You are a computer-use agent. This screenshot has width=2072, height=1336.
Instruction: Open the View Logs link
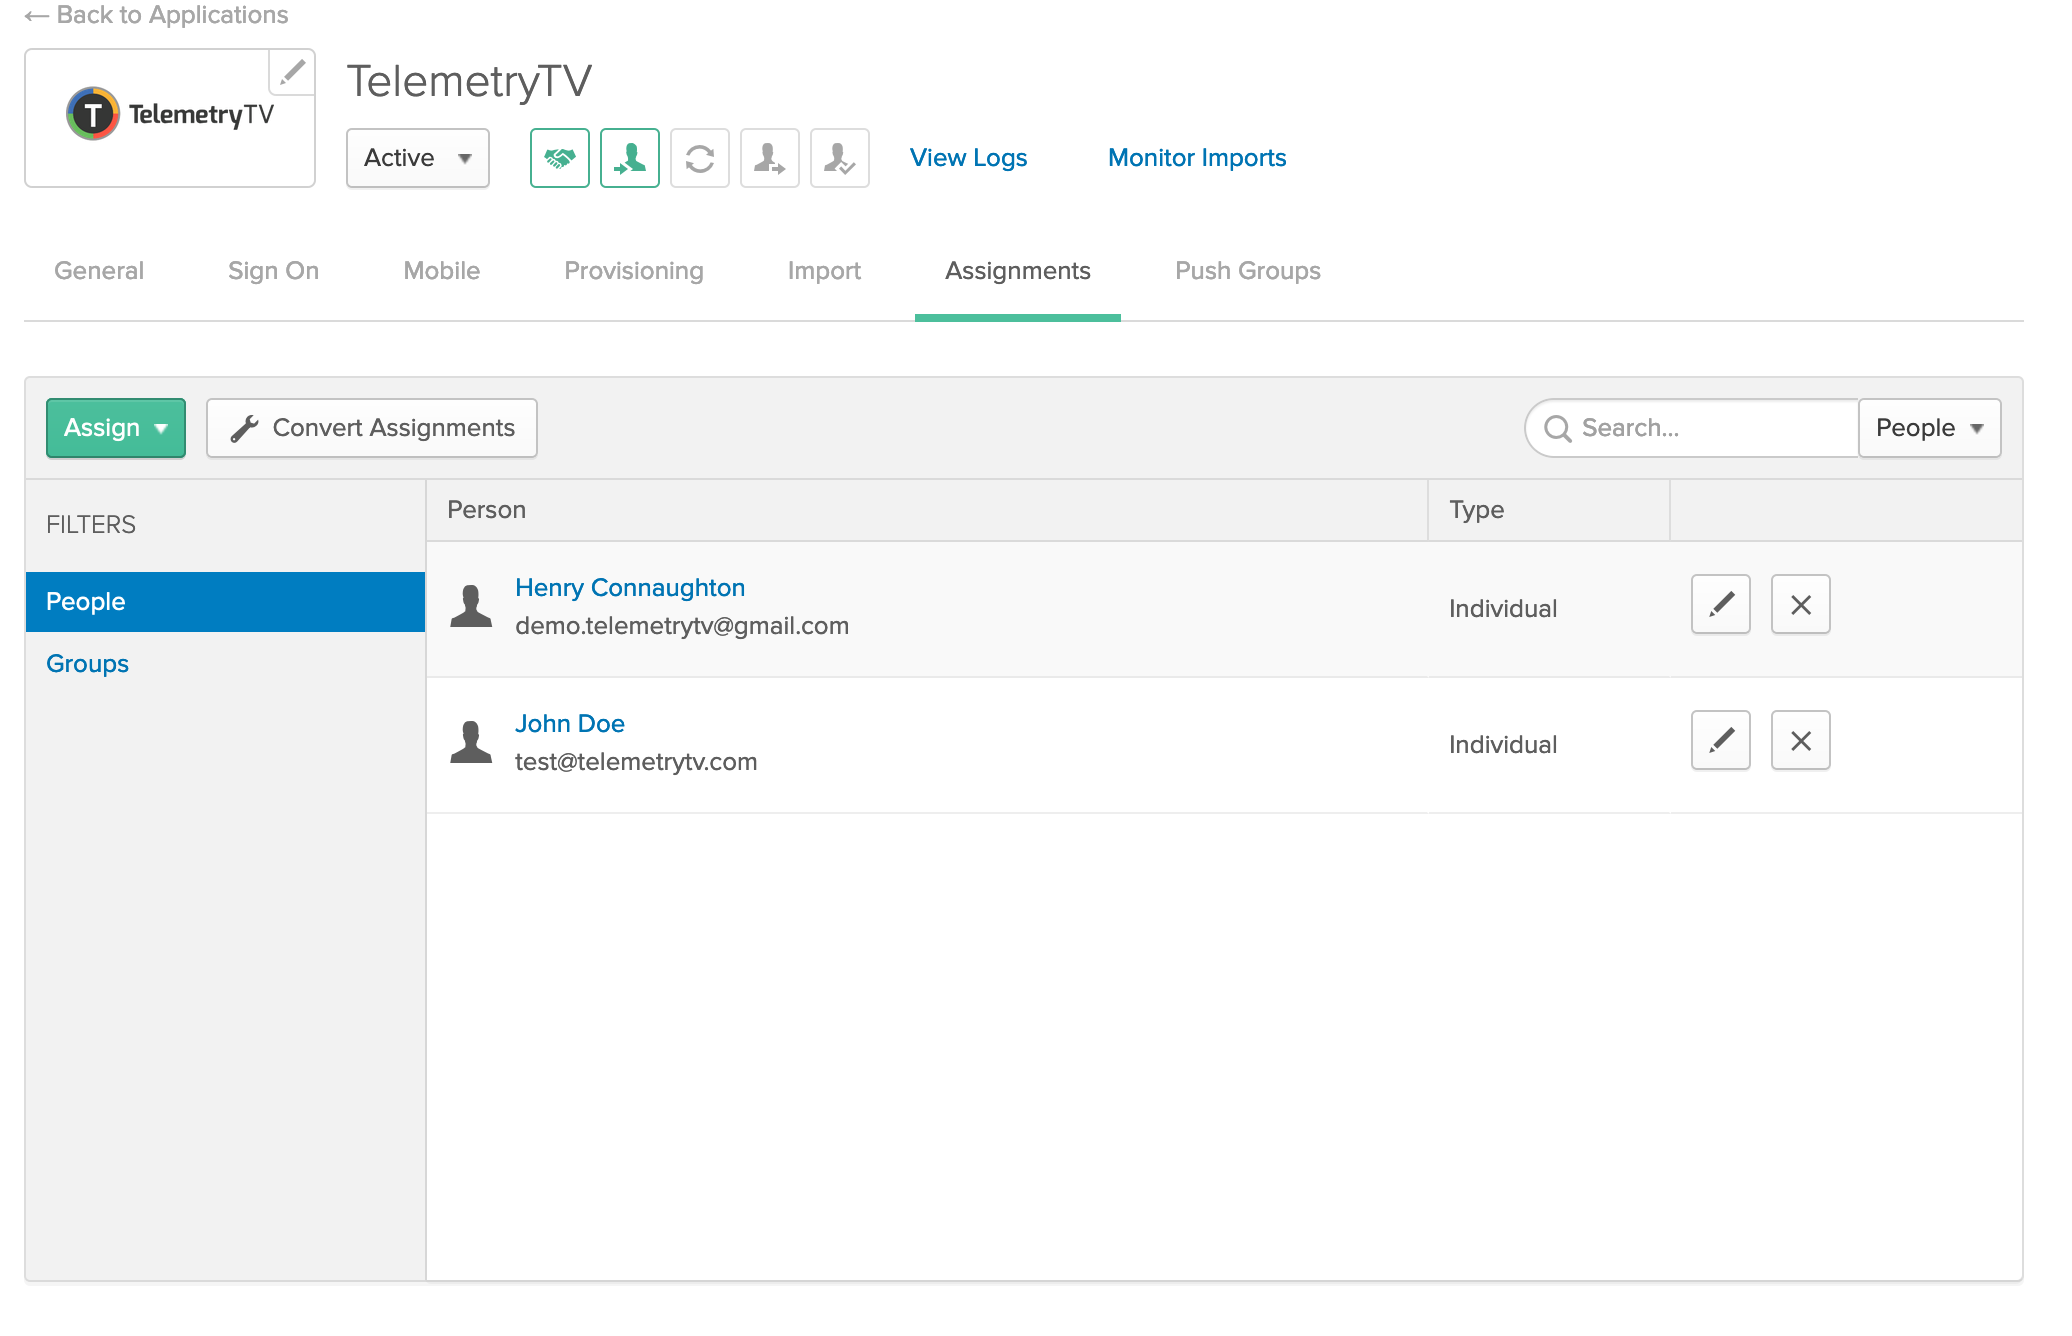(968, 158)
